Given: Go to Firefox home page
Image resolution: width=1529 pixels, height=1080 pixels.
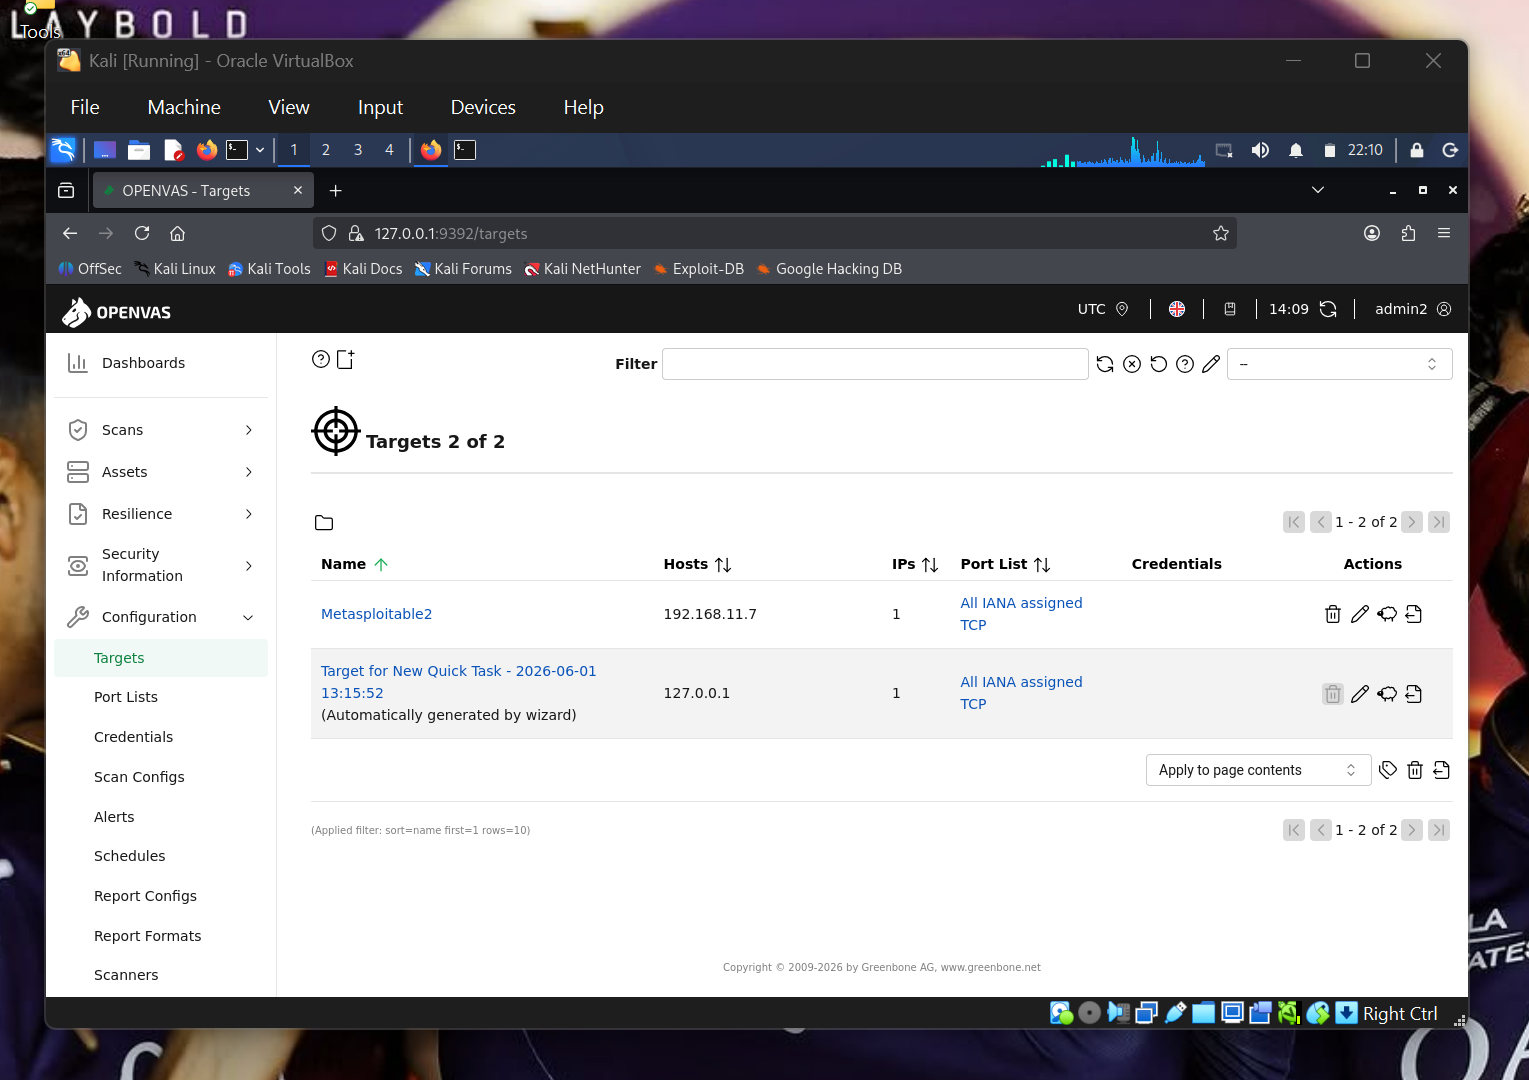Looking at the screenshot, I should [178, 233].
